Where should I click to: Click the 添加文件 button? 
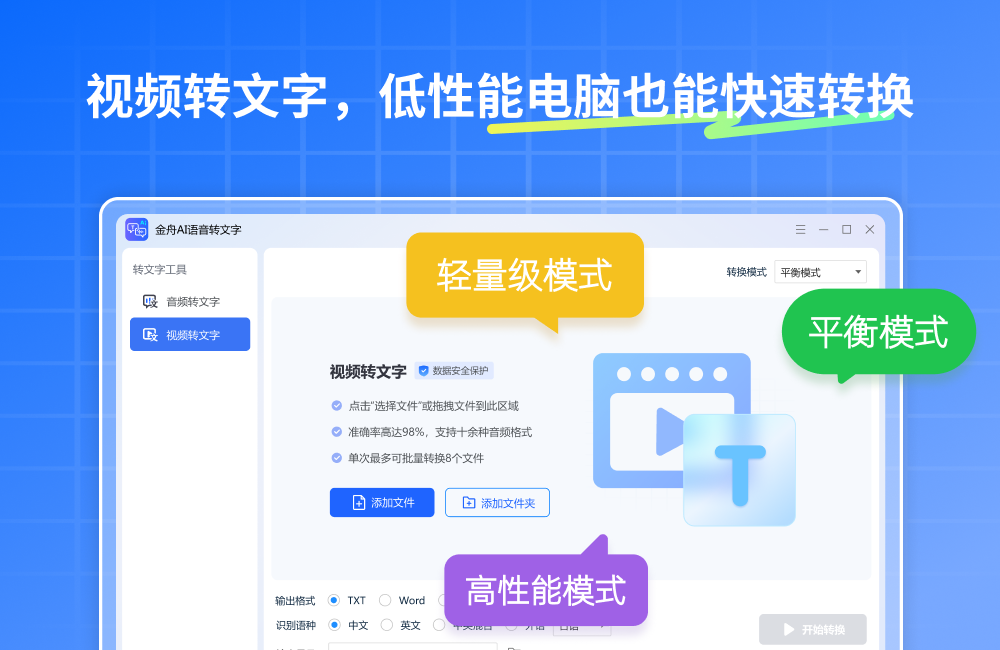point(381,502)
